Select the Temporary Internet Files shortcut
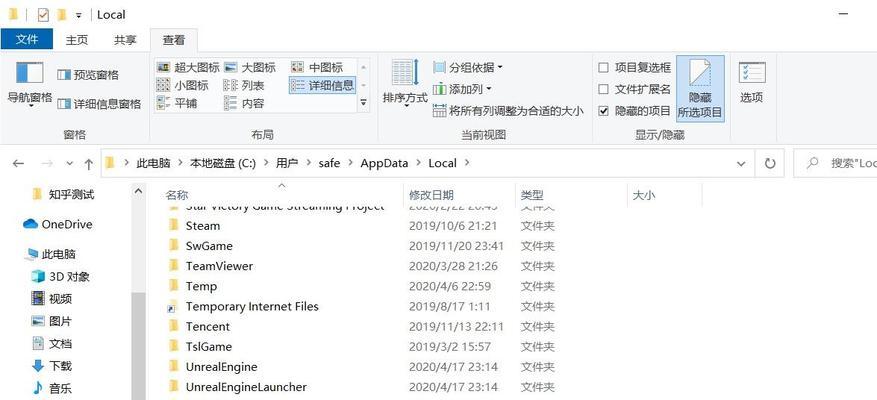 (252, 307)
